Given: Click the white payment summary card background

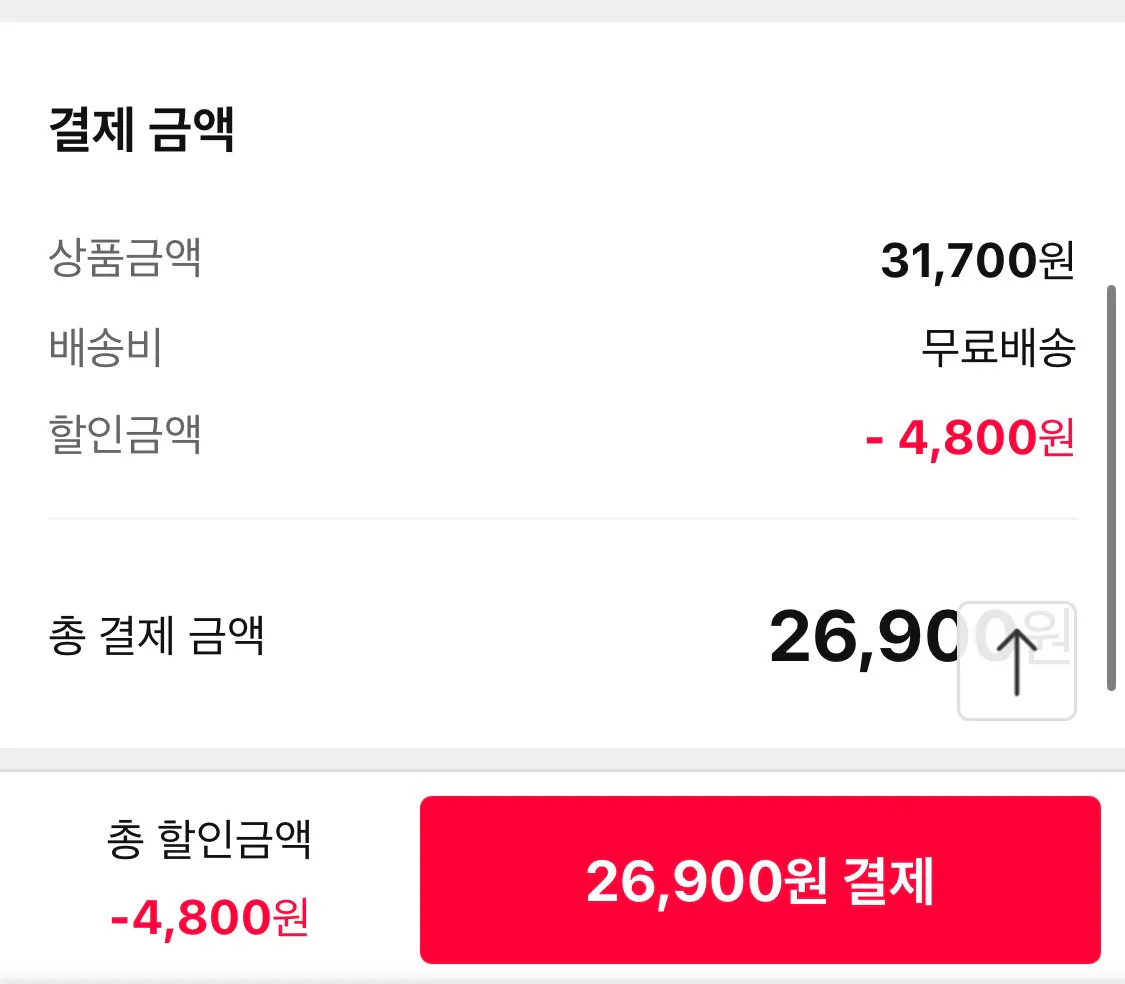Looking at the screenshot, I should pos(560,560).
